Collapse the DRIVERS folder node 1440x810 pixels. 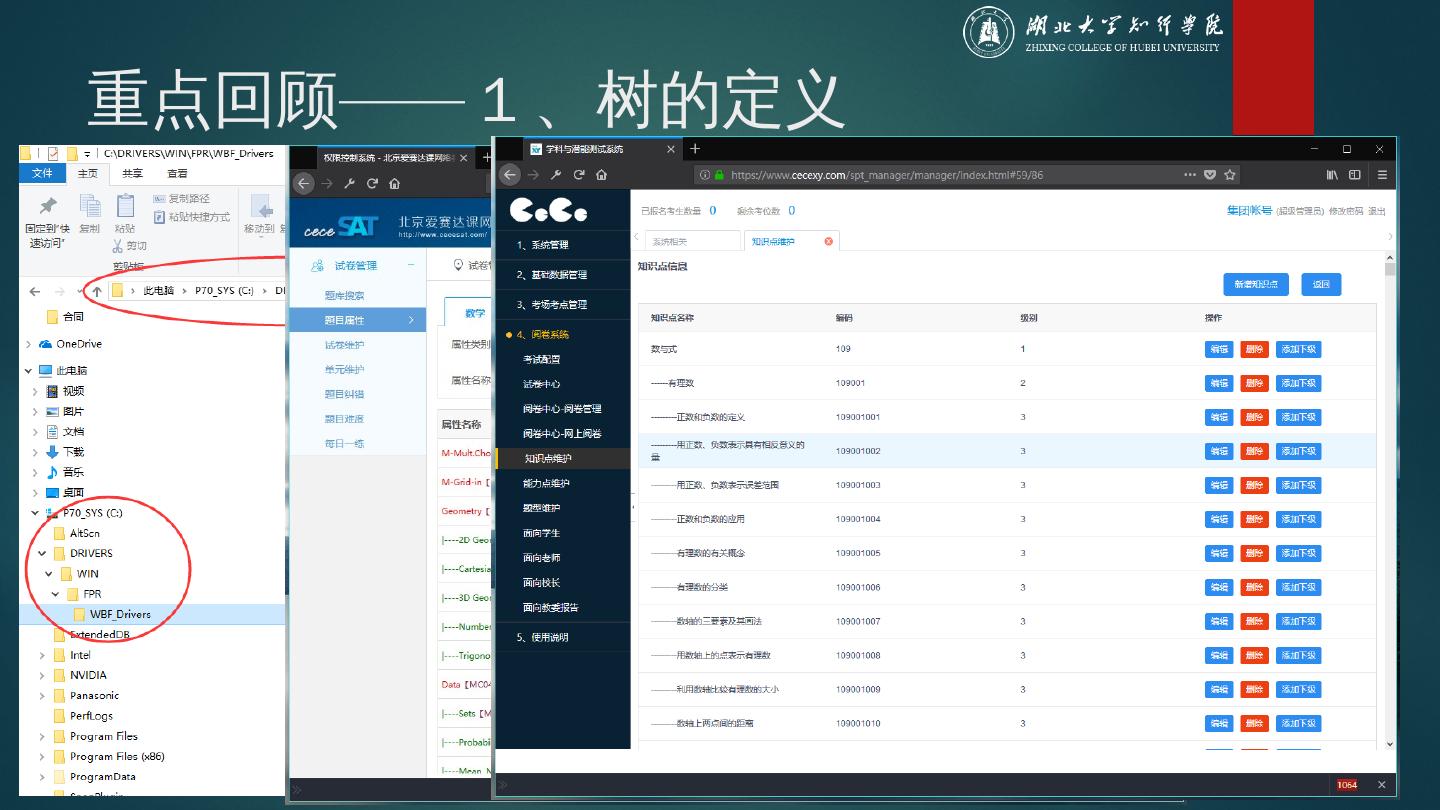point(42,553)
